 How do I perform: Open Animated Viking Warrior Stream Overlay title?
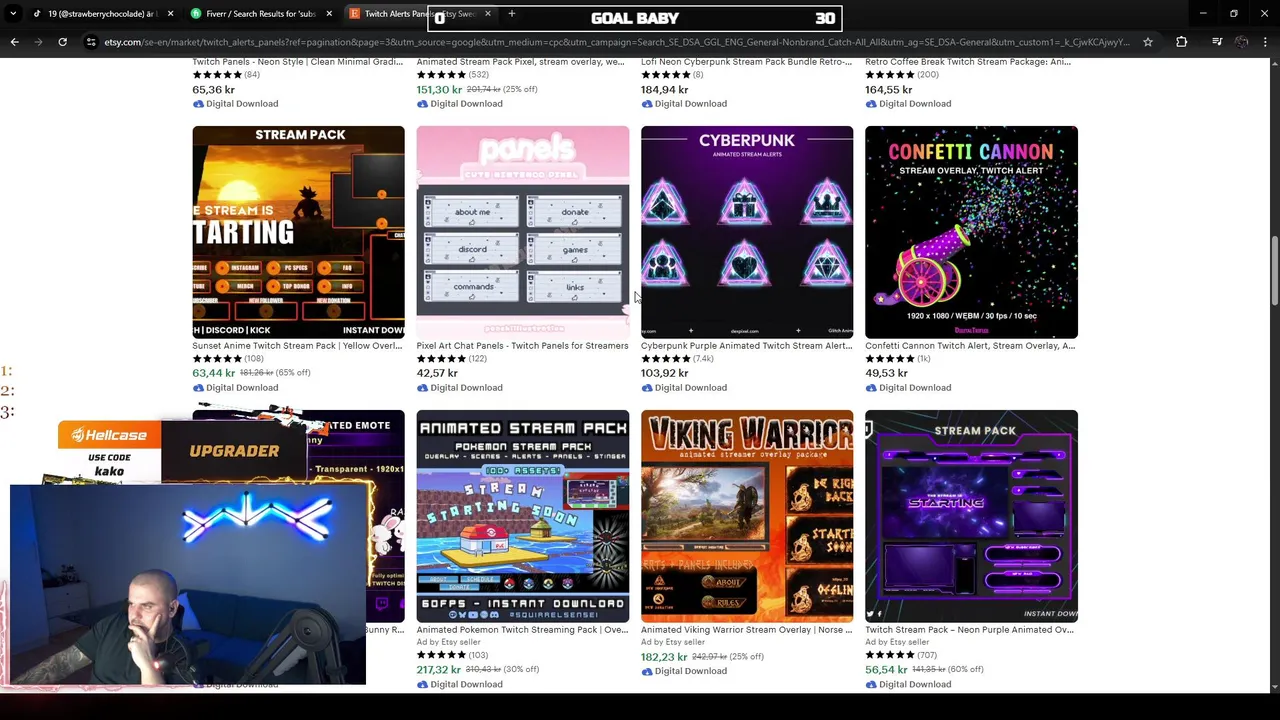pos(746,630)
